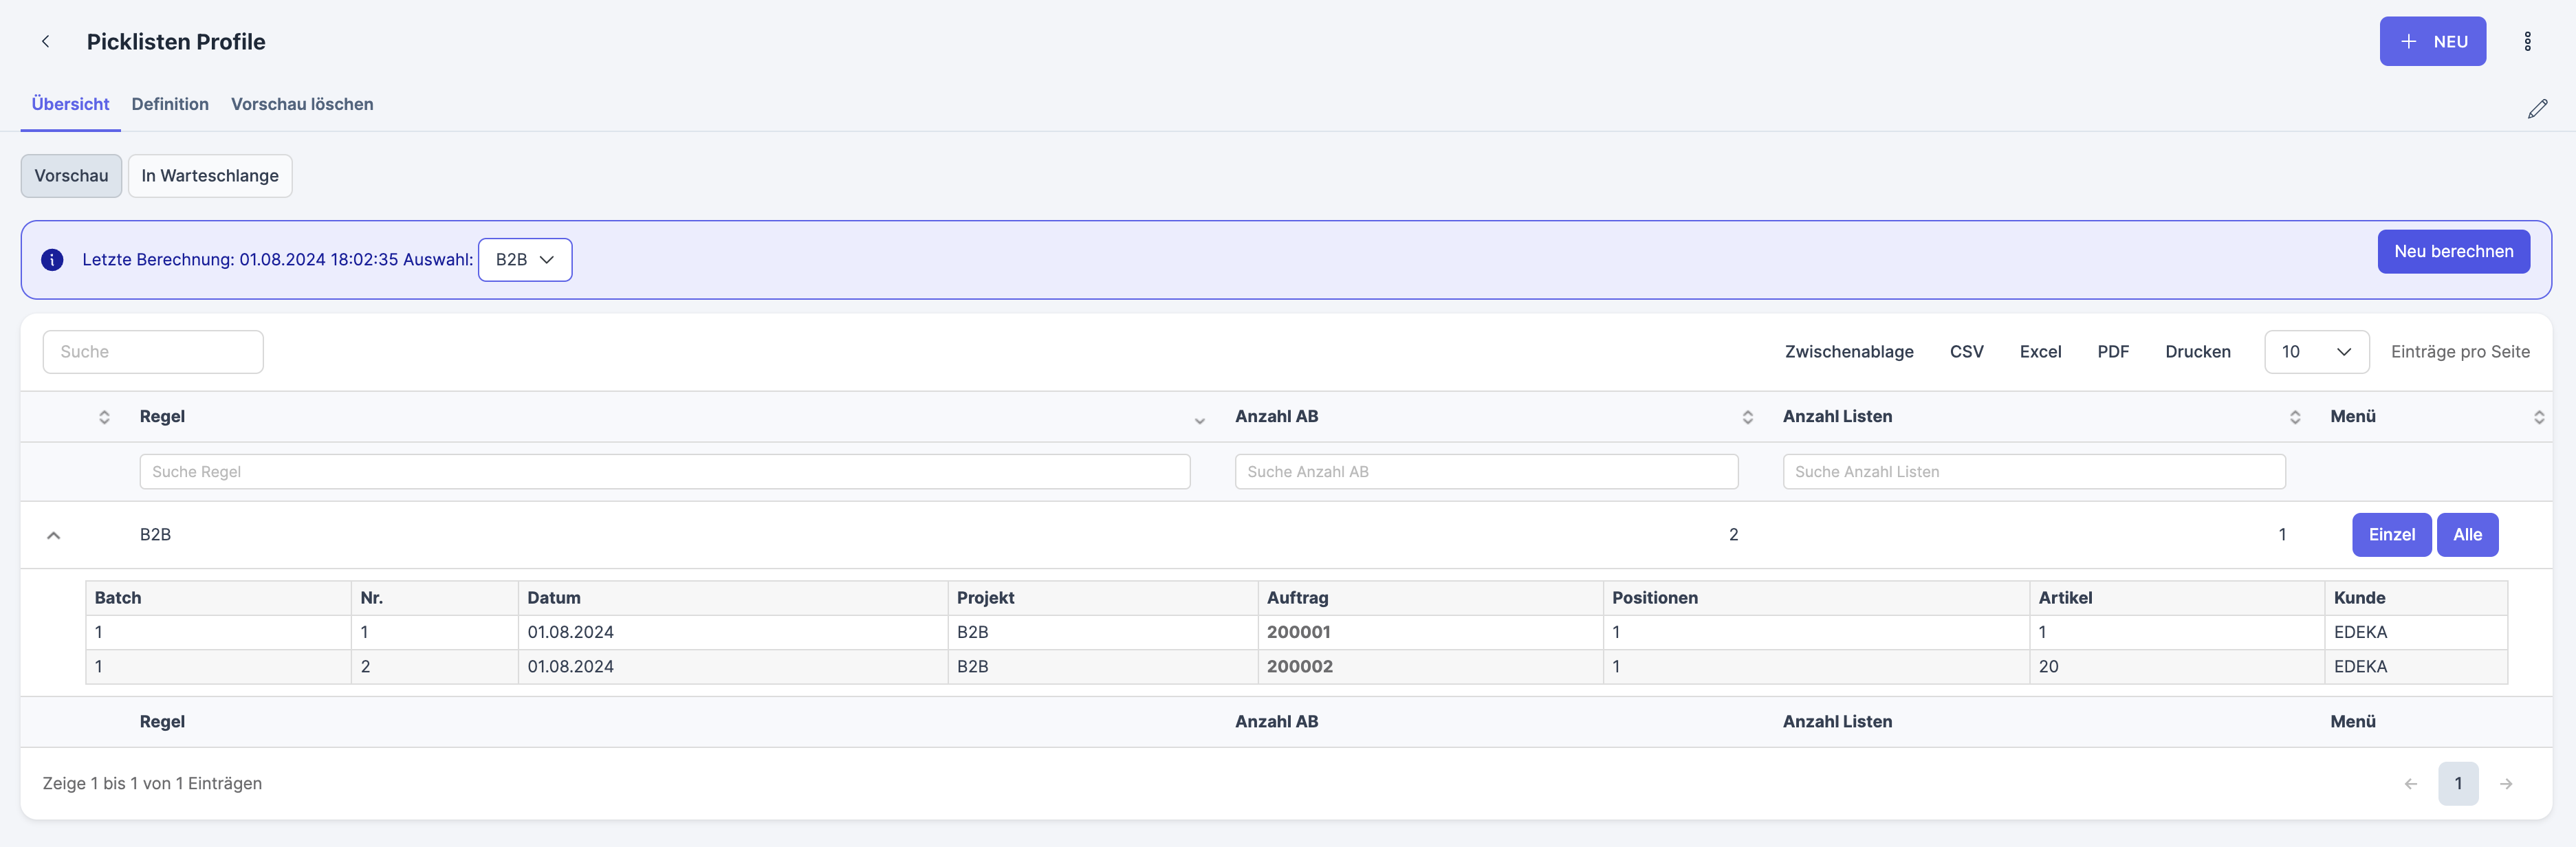Open the Vorschau löschen tab

302,104
